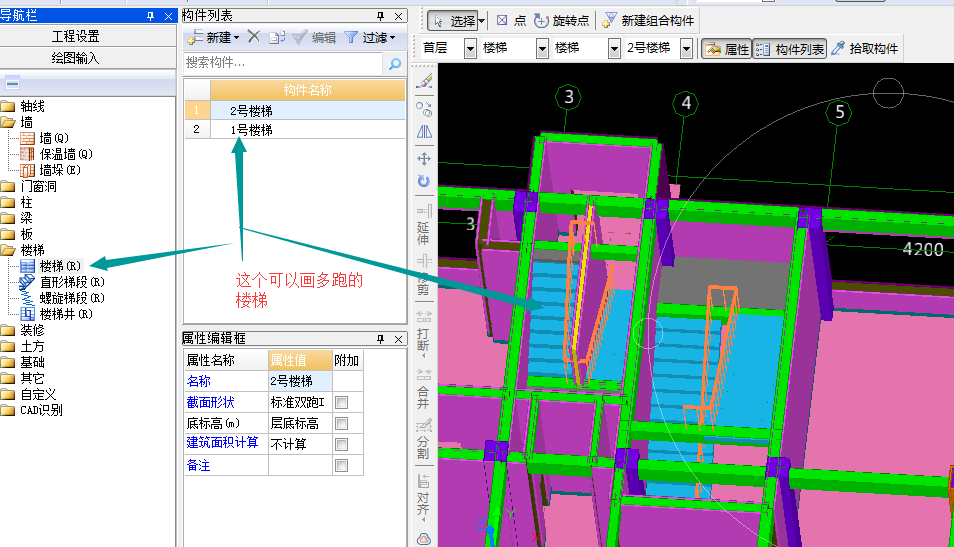Image resolution: width=954 pixels, height=547 pixels.
Task: Click the copy icon in vertical toolbar
Action: pyautogui.click(x=424, y=109)
